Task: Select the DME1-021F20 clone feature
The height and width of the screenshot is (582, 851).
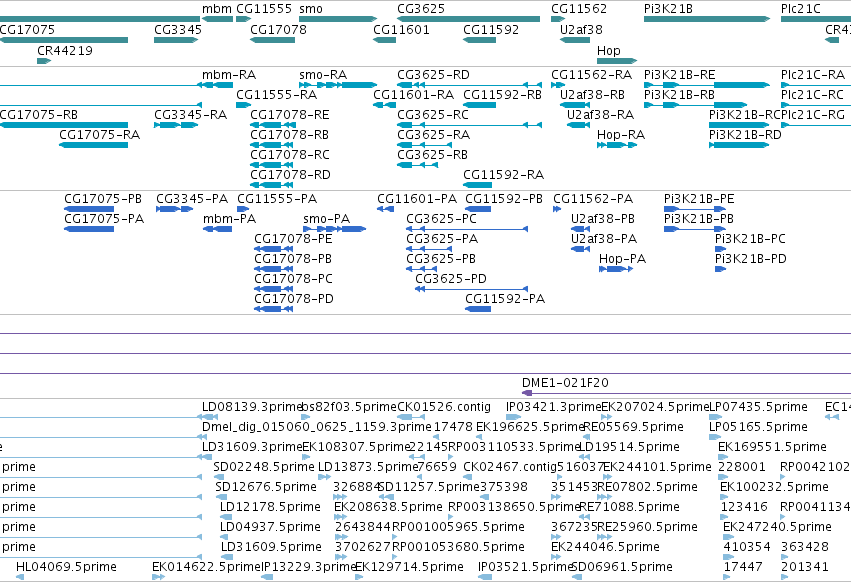Action: point(686,393)
